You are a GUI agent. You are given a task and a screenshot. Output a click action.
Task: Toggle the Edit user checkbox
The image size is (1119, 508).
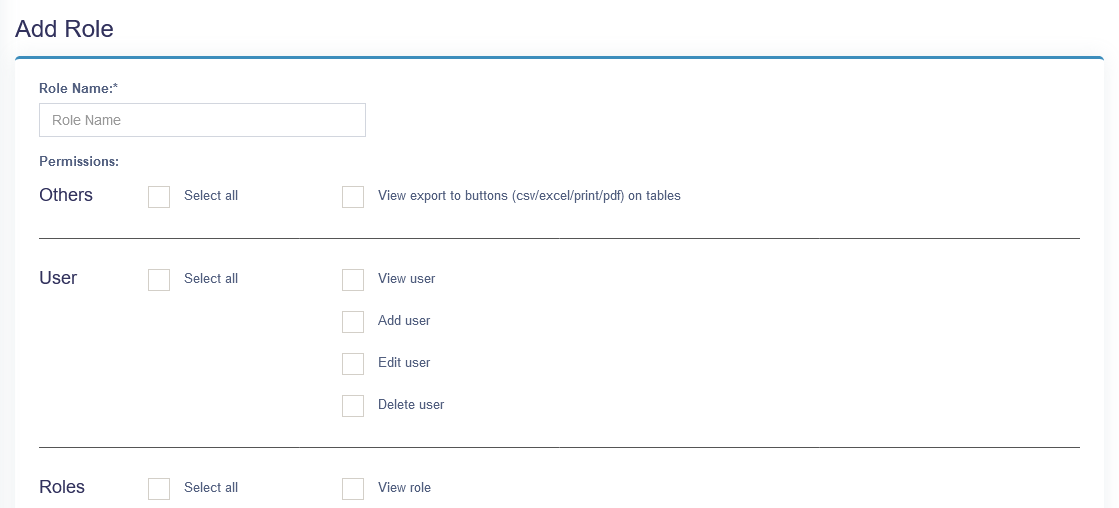point(353,364)
